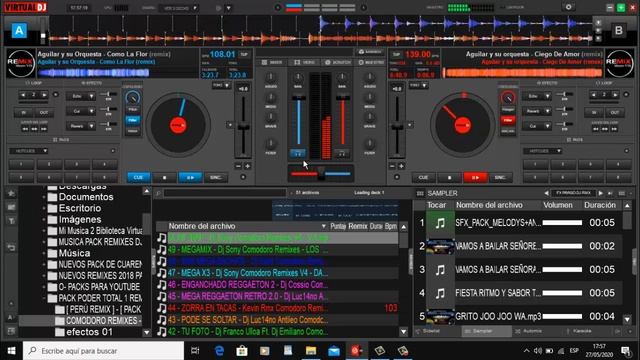Trigger hotcue pad 1 on deck A

[x=21, y=164]
